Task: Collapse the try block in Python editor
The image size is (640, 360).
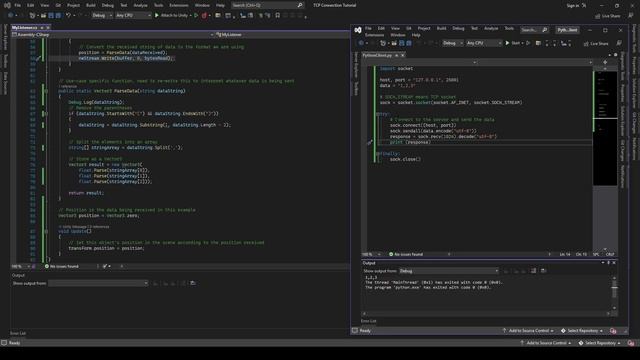Action: click(377, 114)
